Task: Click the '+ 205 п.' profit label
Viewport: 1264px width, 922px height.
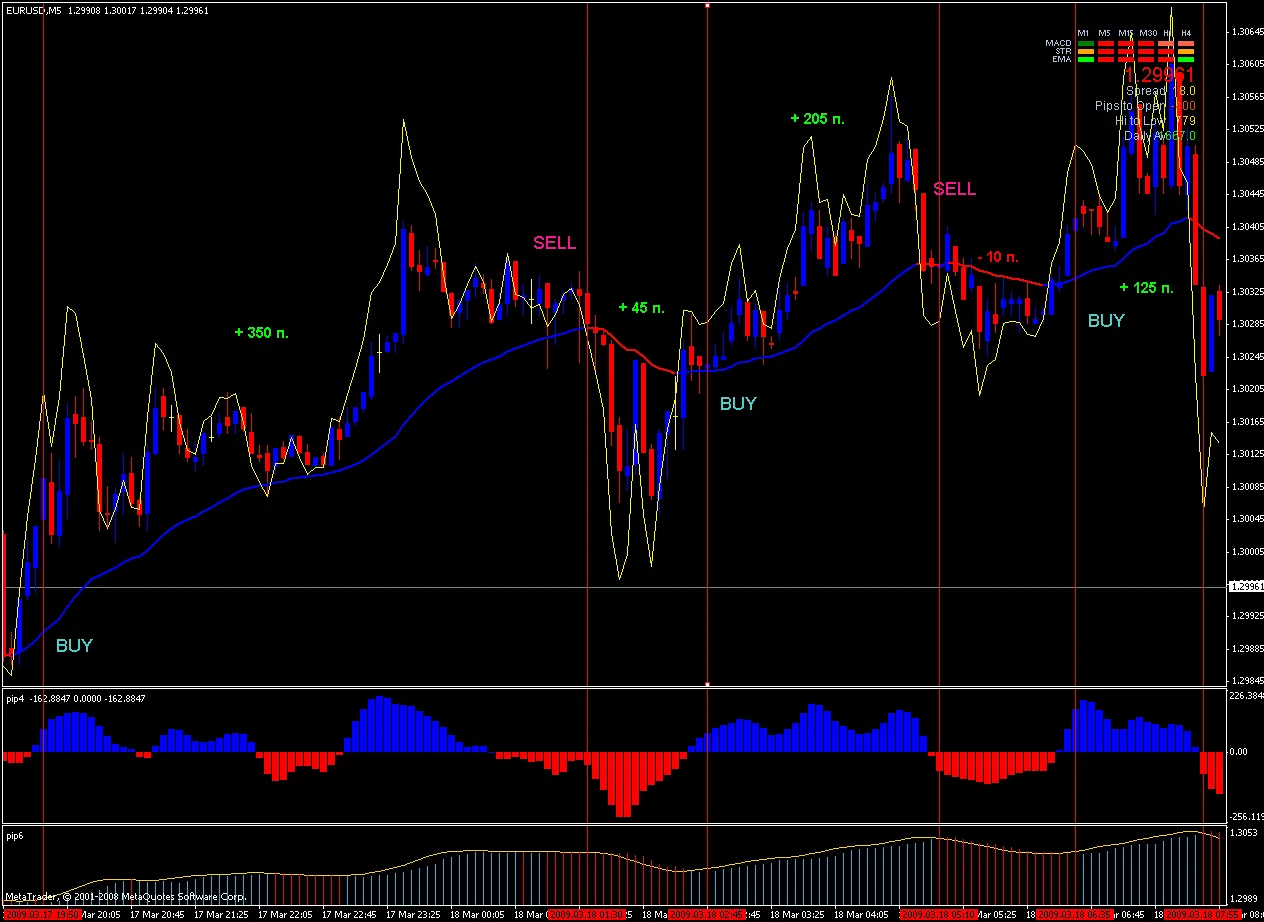Action: [817, 118]
